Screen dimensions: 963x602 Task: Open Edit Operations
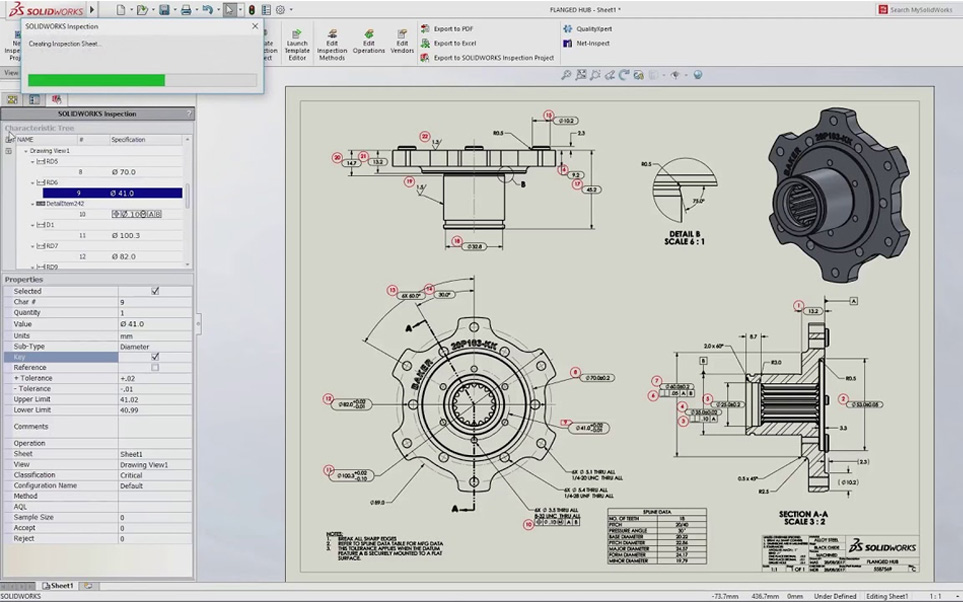click(x=368, y=41)
